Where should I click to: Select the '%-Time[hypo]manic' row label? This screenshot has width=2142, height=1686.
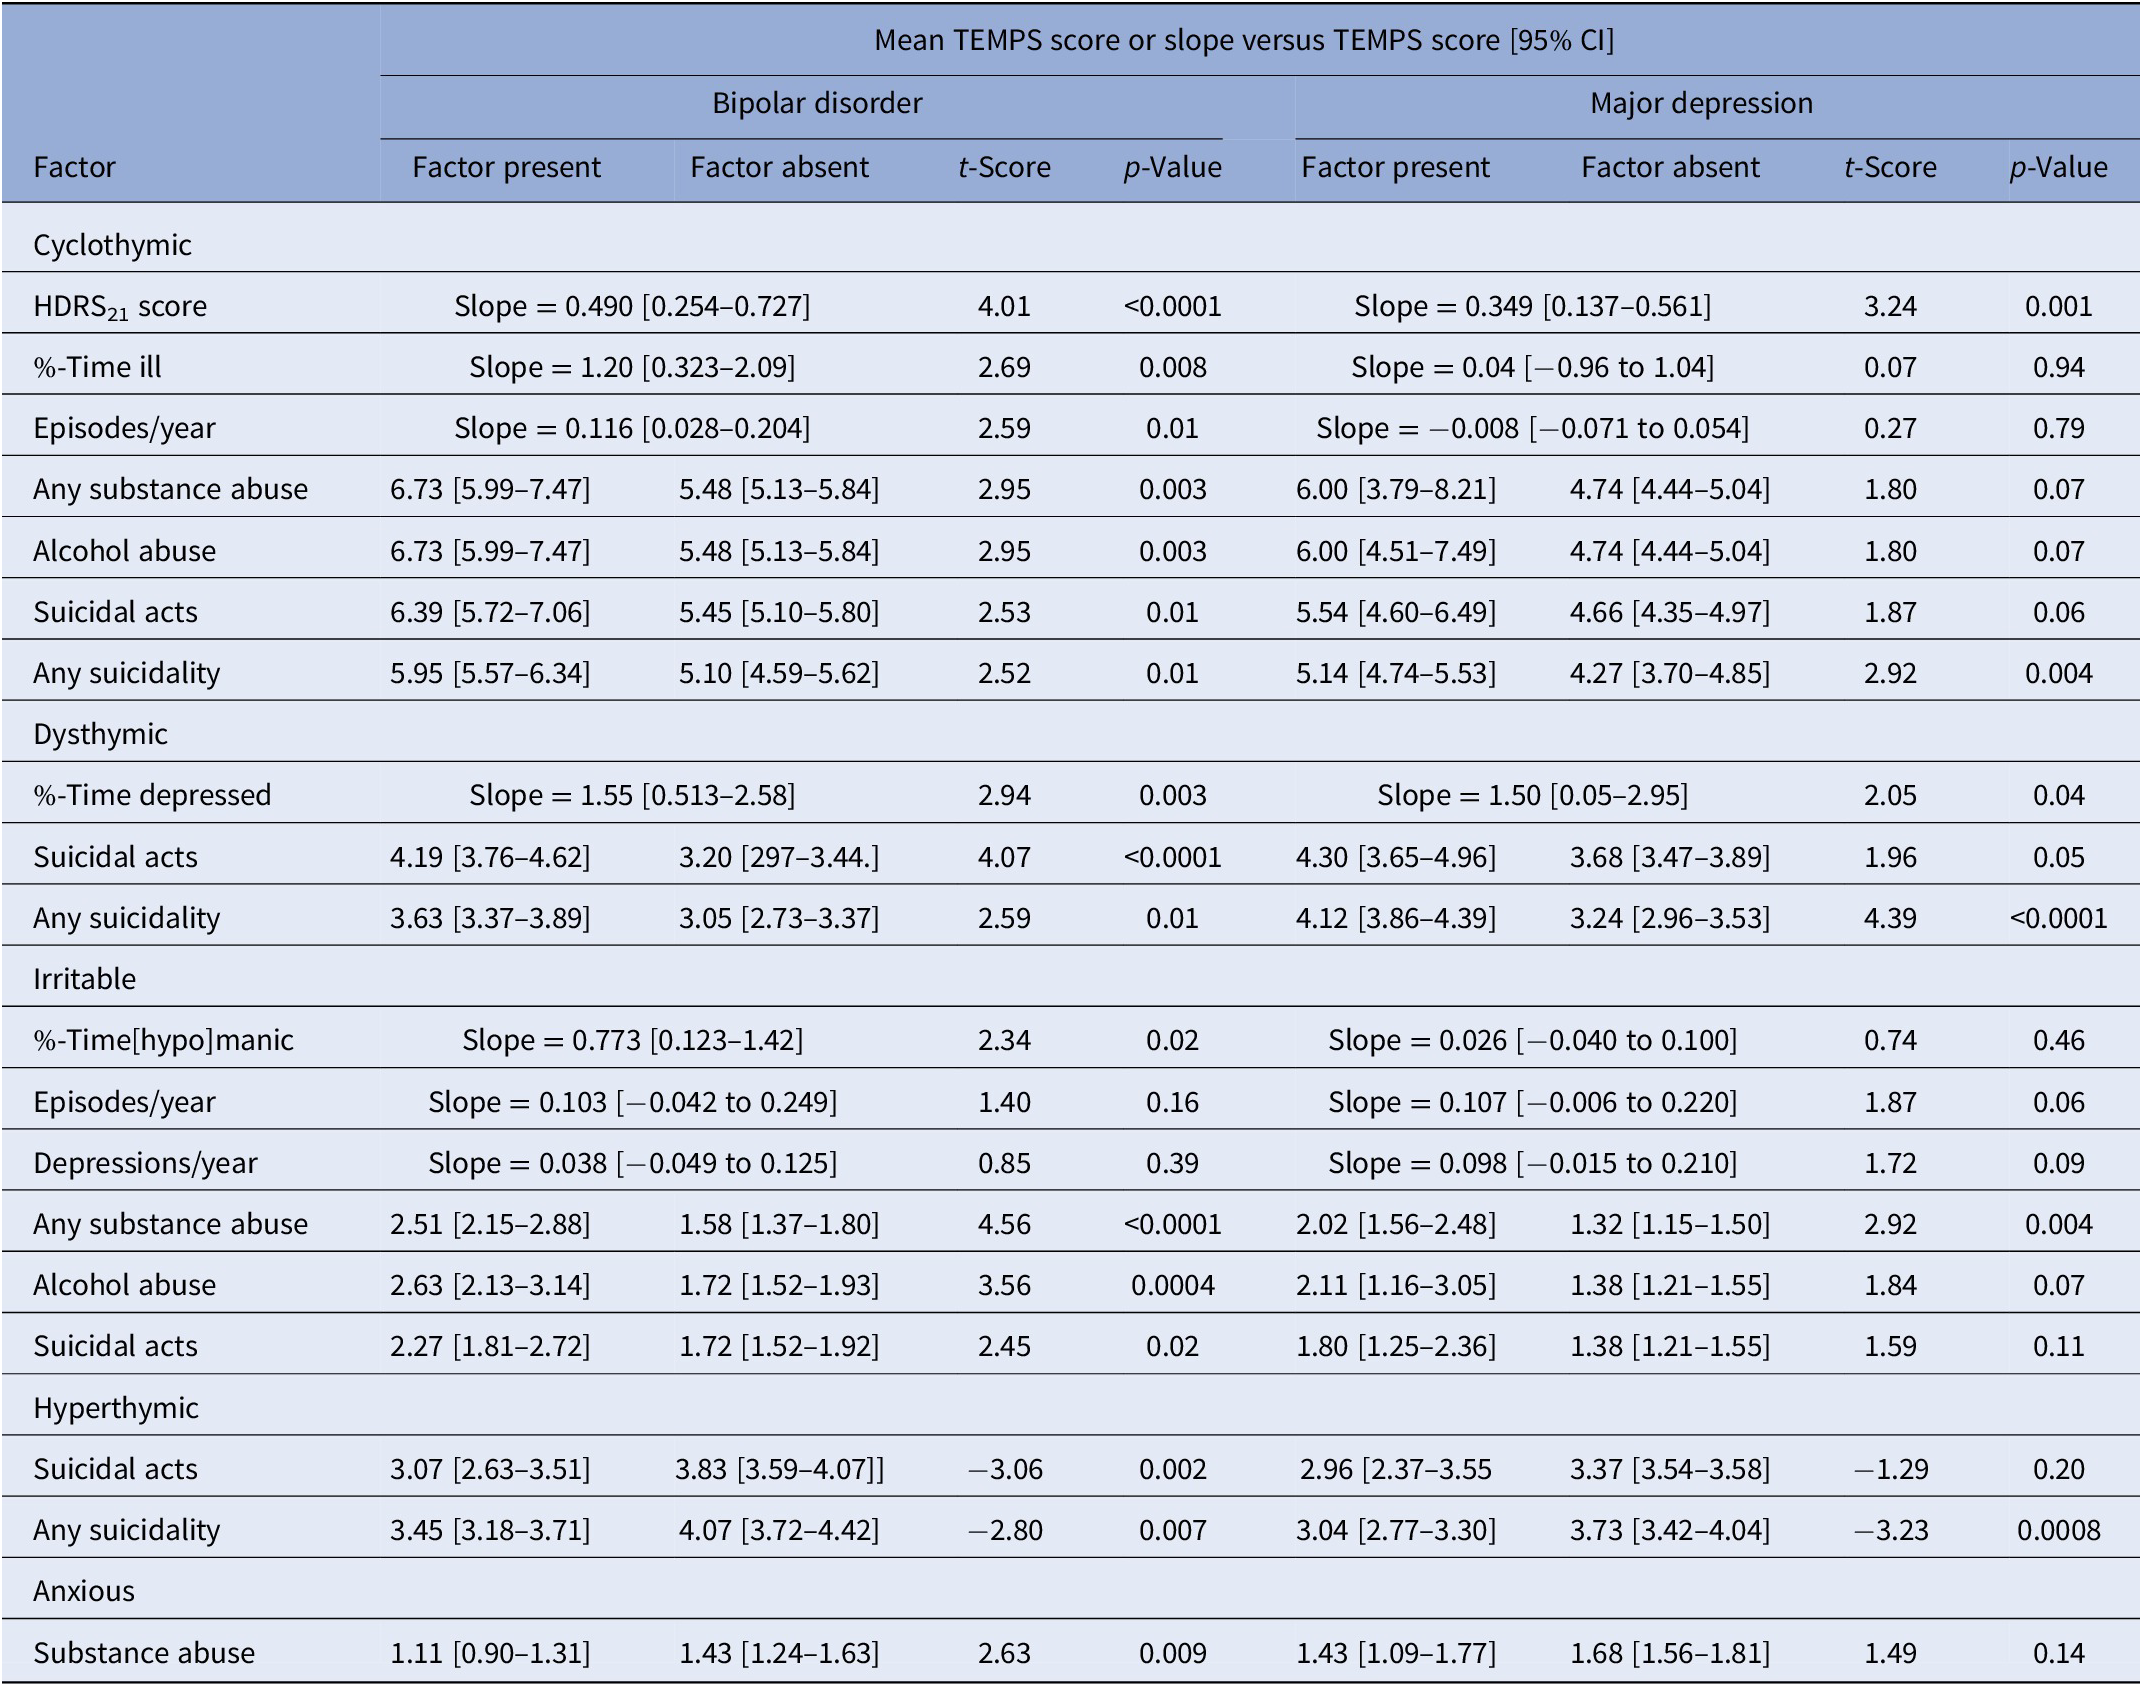(163, 1040)
